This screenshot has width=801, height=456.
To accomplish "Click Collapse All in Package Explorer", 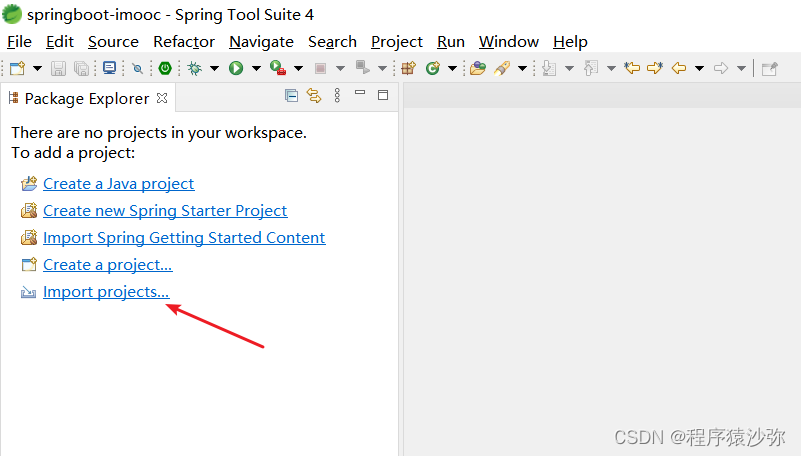I will 292,95.
